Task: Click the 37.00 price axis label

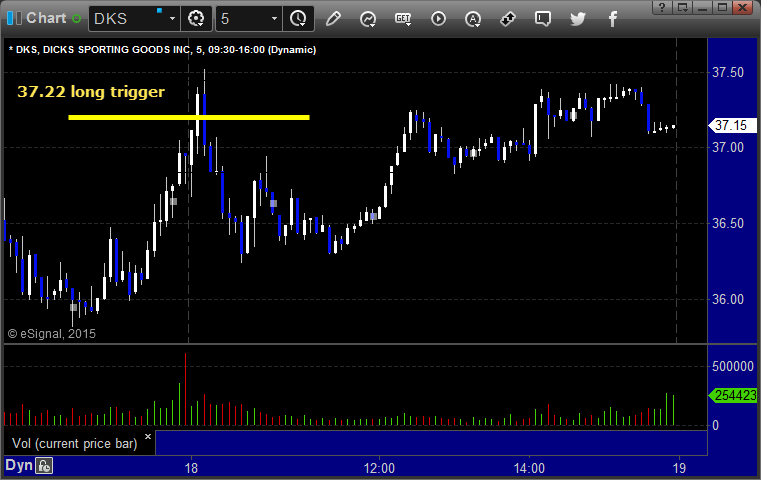Action: coord(728,148)
